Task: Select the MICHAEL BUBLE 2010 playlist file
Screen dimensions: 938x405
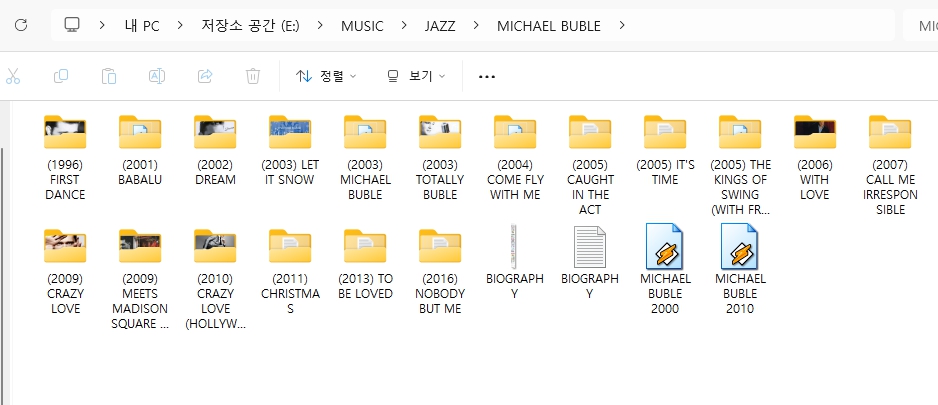Action: (740, 270)
